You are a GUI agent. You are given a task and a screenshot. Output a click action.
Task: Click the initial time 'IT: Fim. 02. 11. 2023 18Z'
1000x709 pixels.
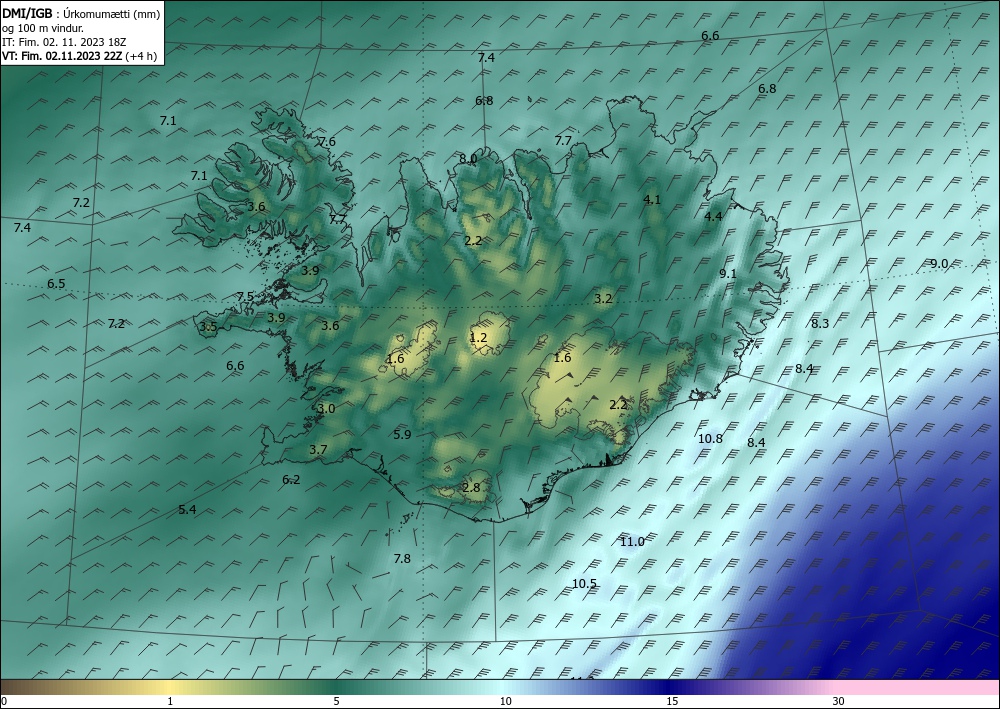pyautogui.click(x=64, y=42)
